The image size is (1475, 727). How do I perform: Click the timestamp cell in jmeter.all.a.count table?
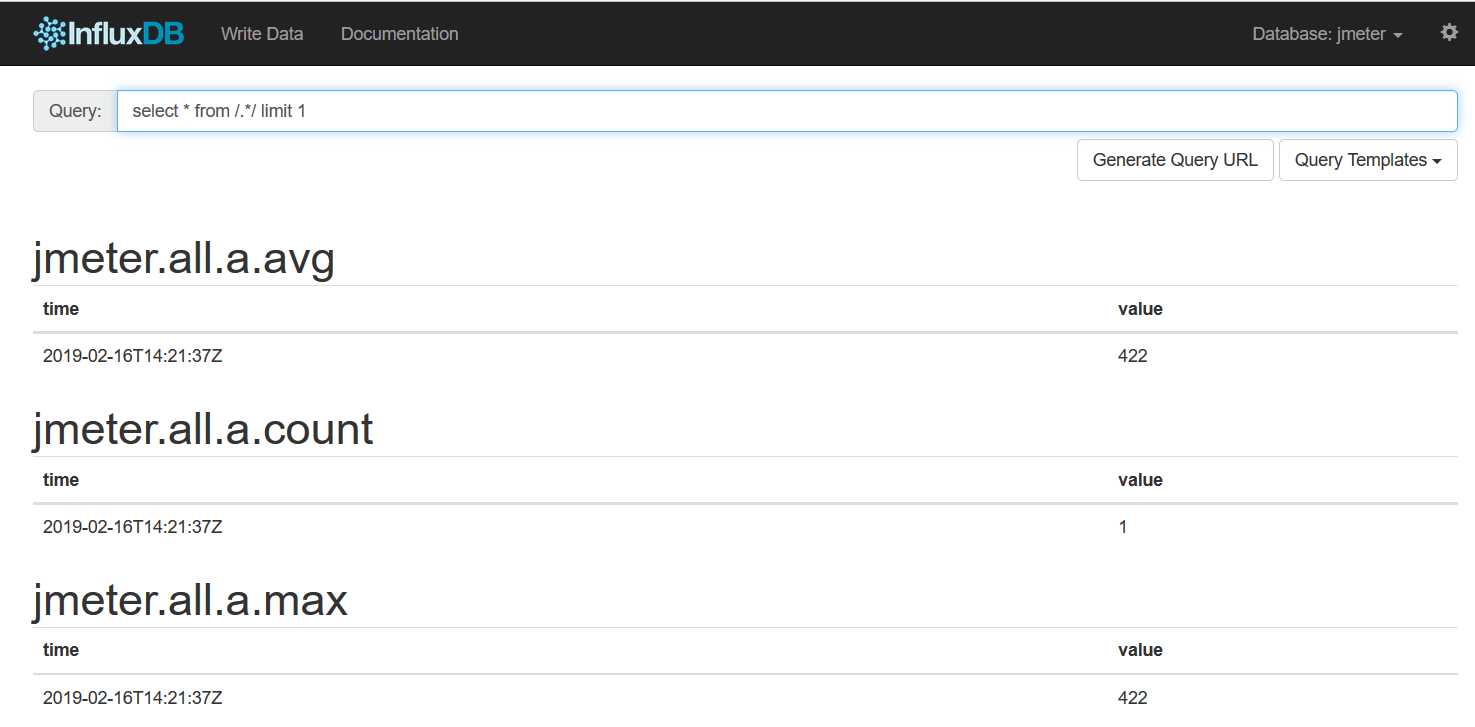pos(132,527)
